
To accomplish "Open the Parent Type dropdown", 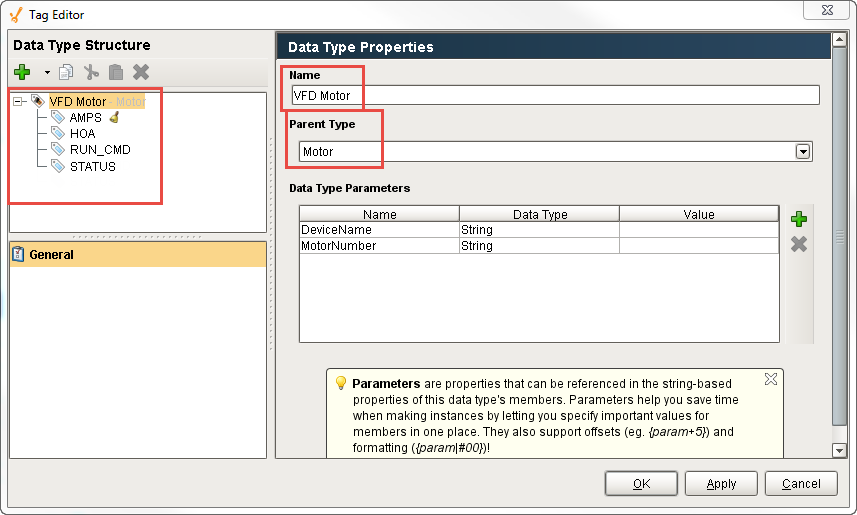I will pos(801,152).
